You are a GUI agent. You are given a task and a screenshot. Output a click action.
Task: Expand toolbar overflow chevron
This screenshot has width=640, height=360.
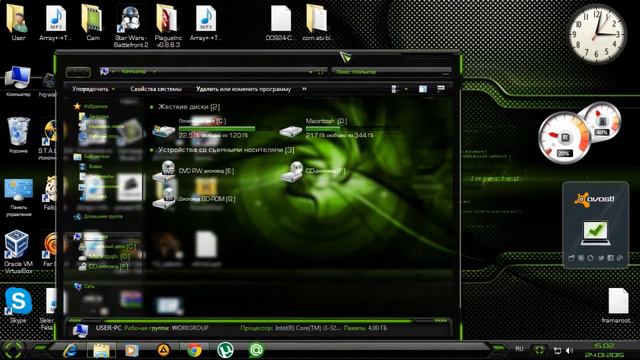click(x=304, y=89)
